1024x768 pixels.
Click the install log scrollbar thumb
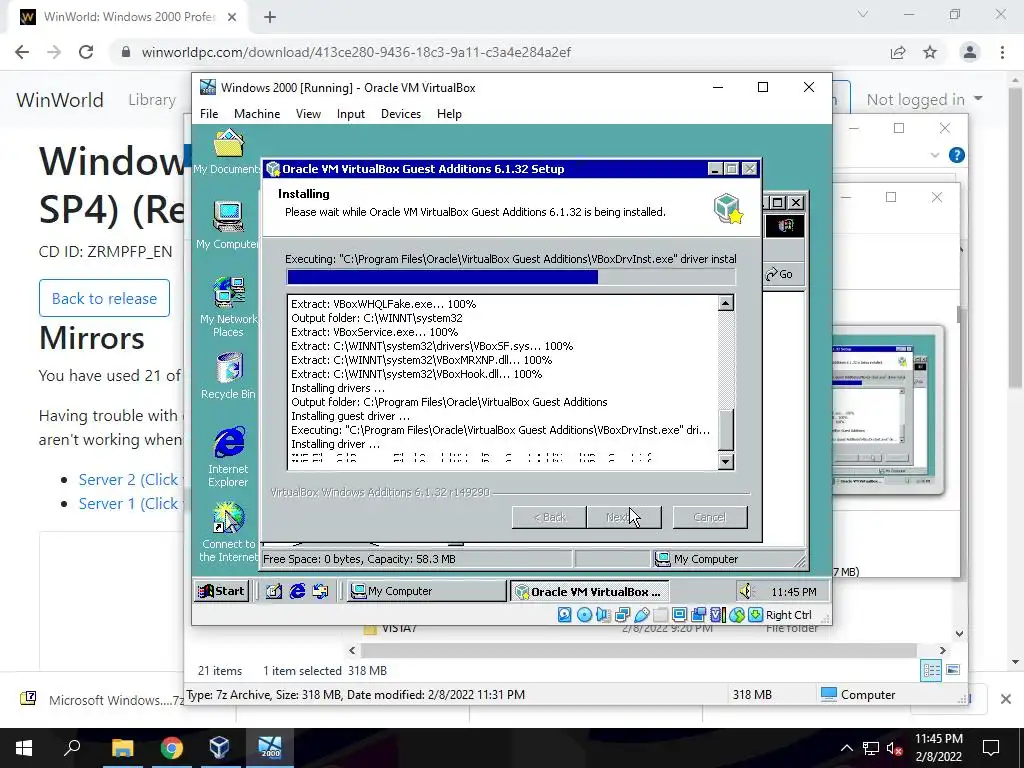(x=726, y=430)
